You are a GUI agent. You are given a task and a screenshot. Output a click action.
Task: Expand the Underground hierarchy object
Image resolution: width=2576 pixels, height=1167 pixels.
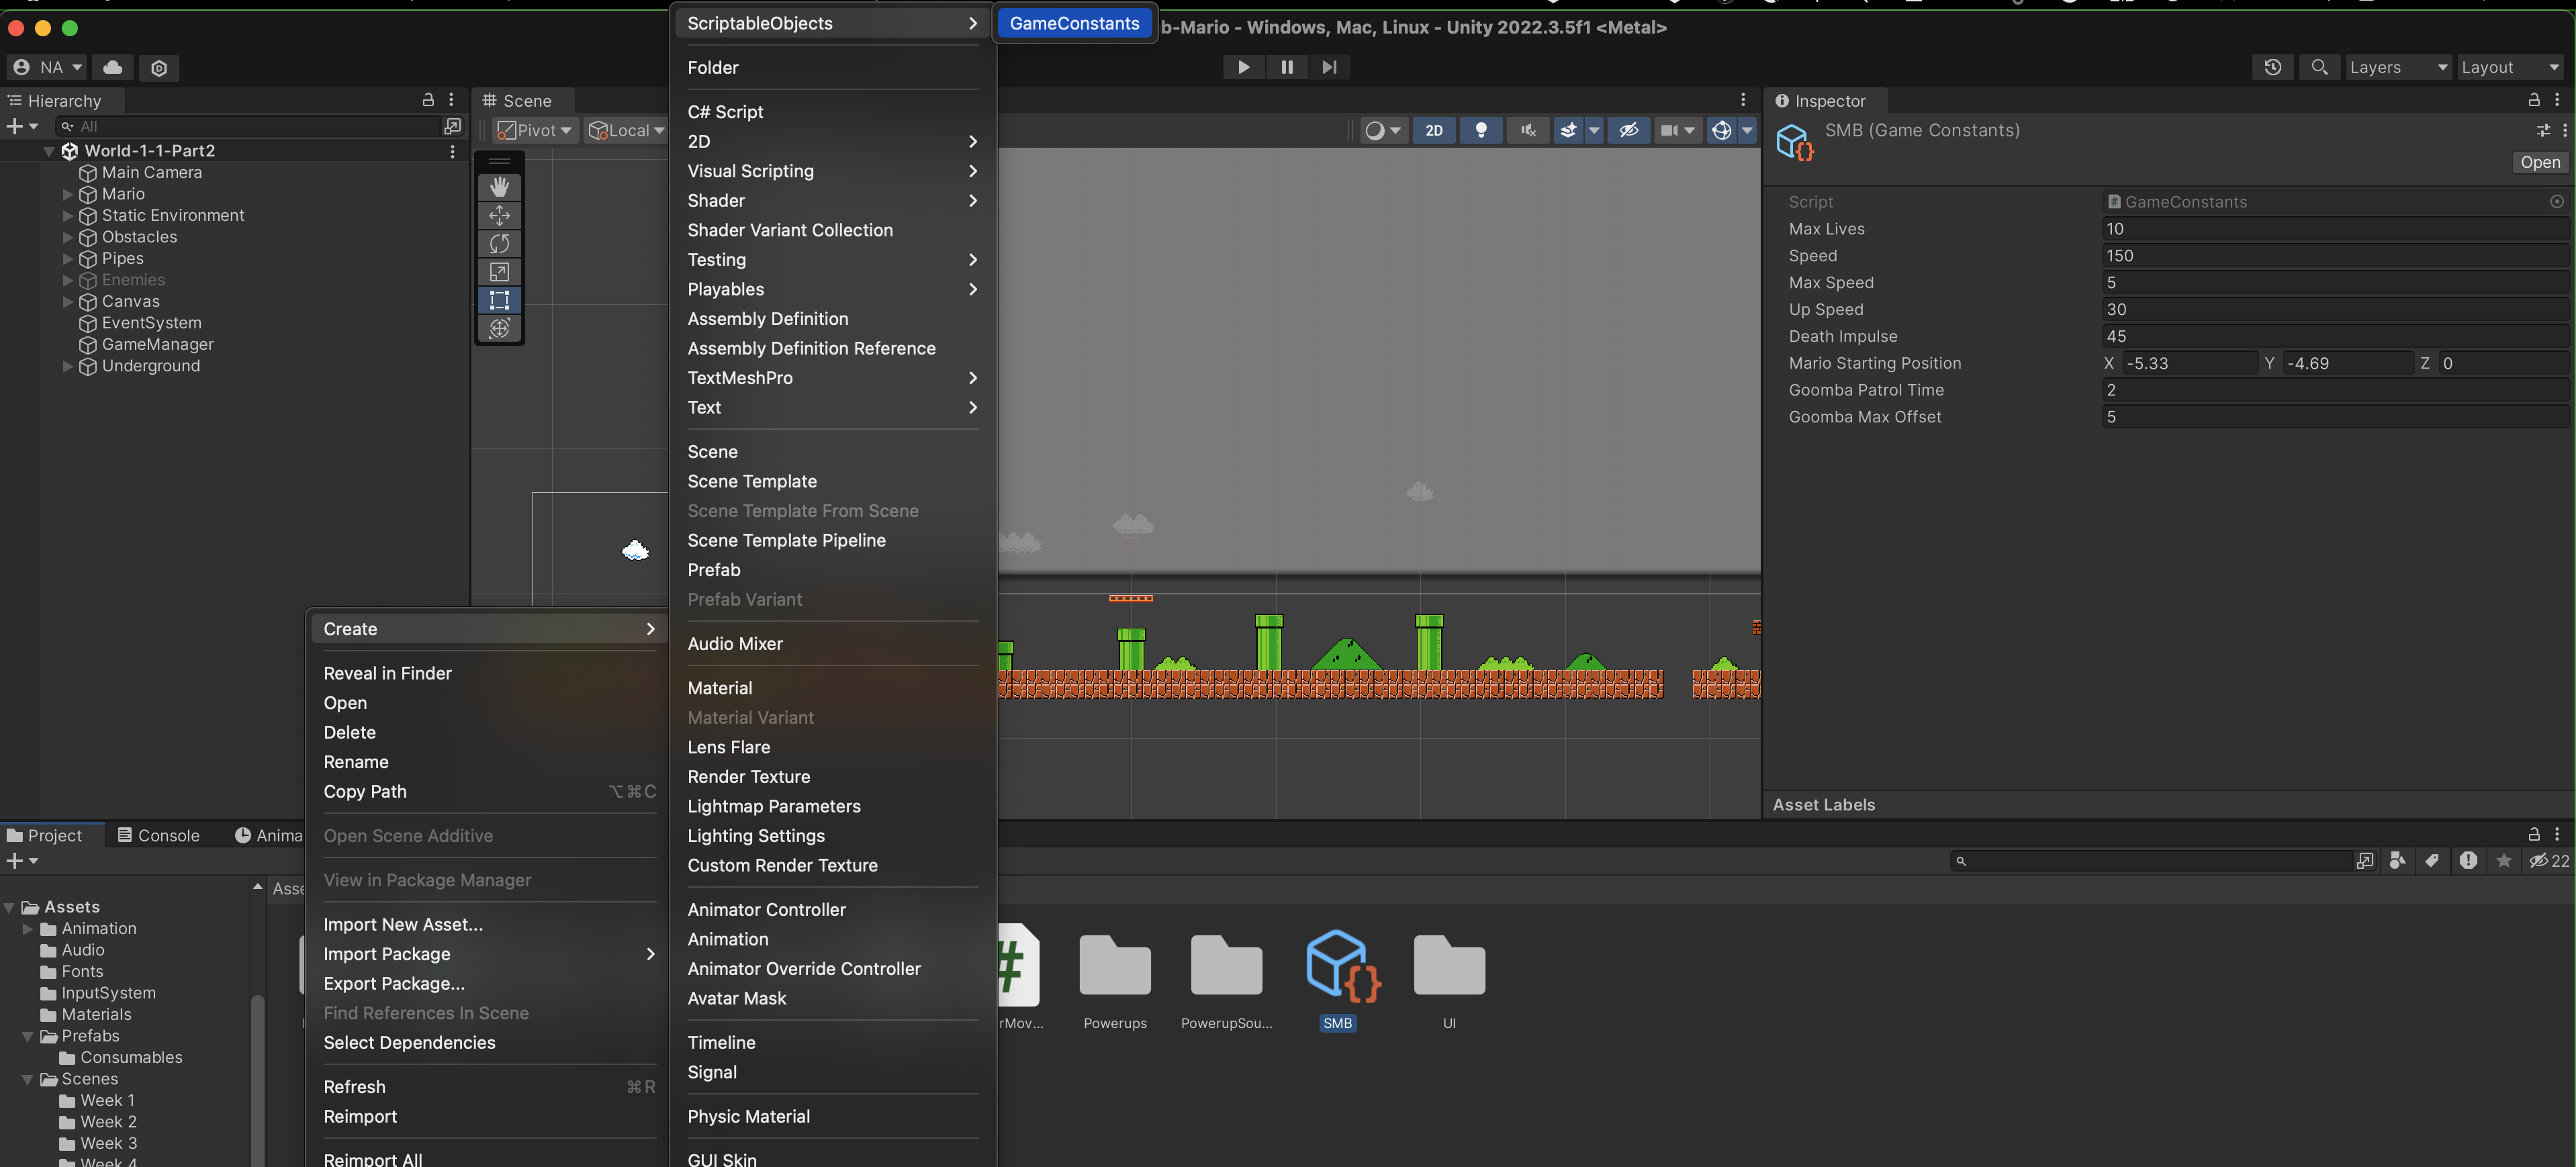tap(68, 366)
